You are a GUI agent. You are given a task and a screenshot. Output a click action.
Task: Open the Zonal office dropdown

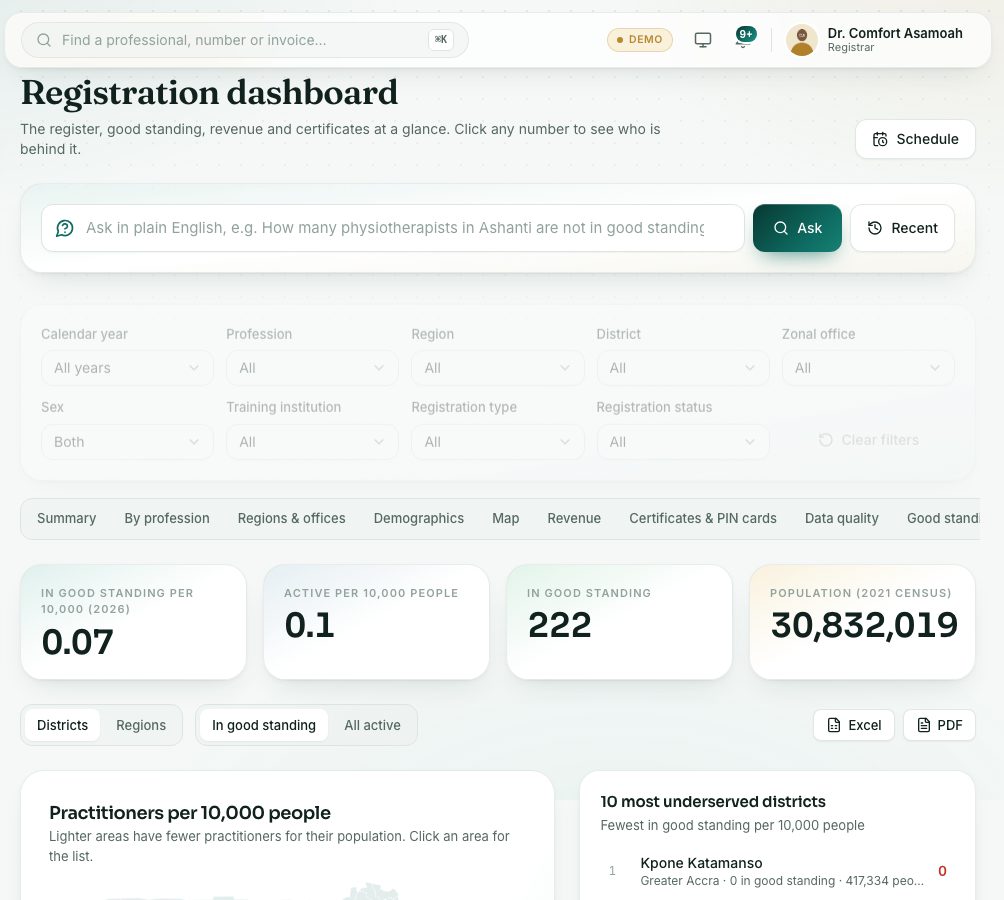[868, 368]
